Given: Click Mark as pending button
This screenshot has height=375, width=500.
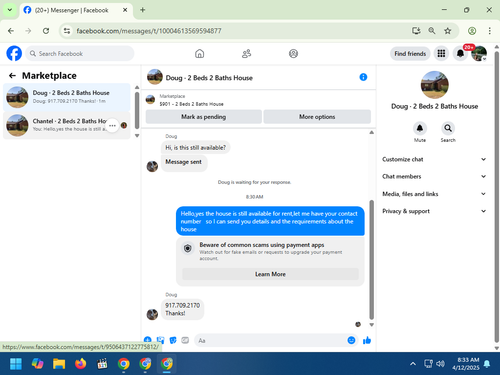Looking at the screenshot, I should pos(204,117).
